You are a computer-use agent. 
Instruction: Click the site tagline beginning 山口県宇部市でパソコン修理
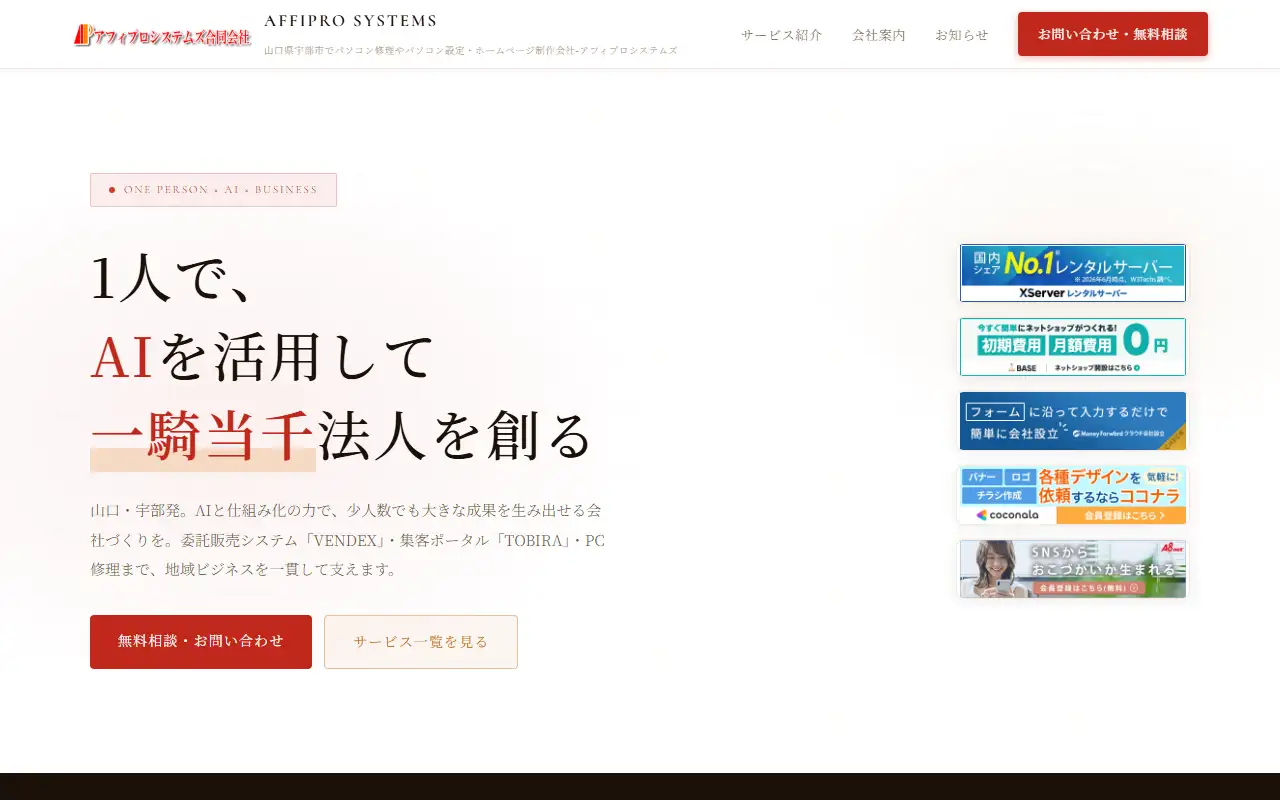tap(471, 50)
